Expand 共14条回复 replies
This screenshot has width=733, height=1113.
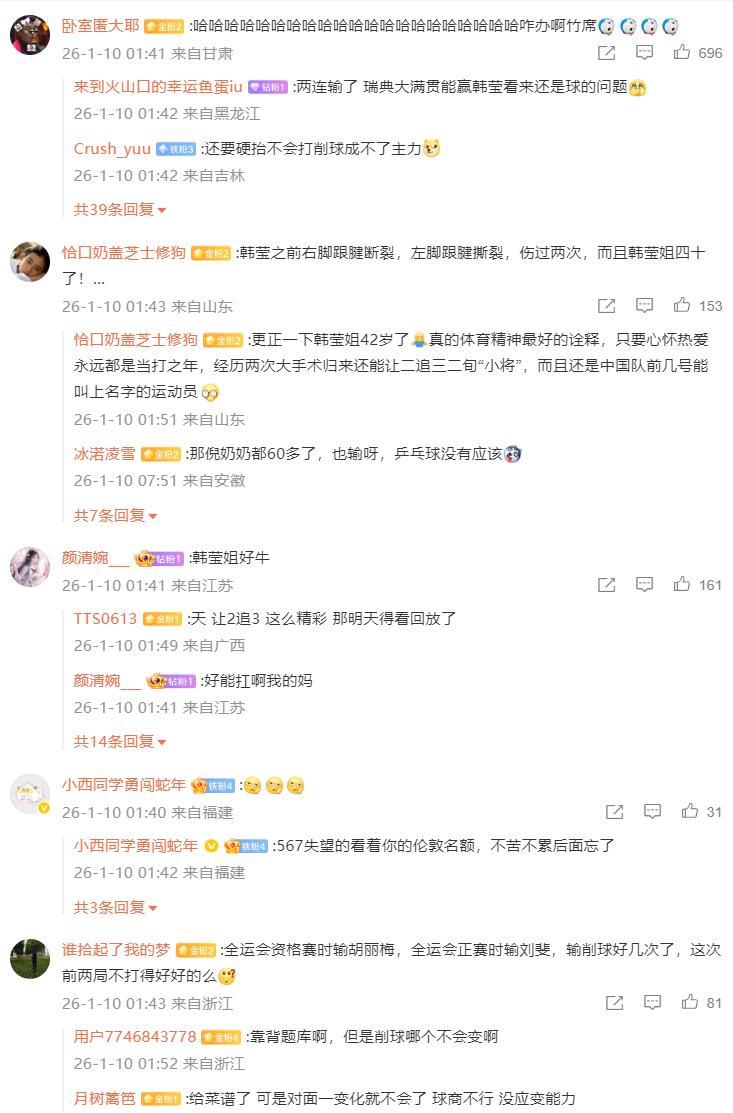click(119, 741)
